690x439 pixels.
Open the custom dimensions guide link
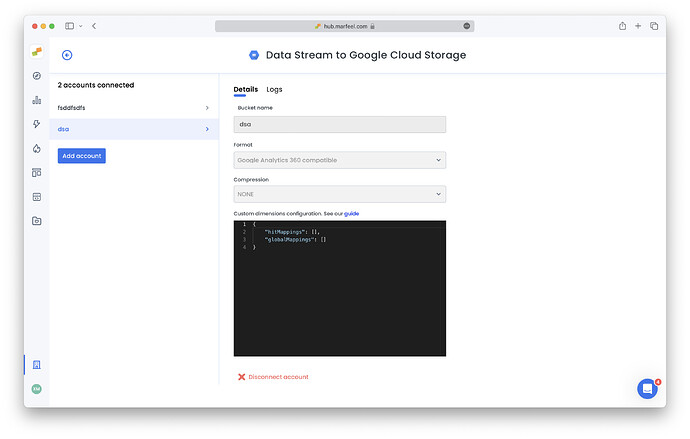click(351, 213)
